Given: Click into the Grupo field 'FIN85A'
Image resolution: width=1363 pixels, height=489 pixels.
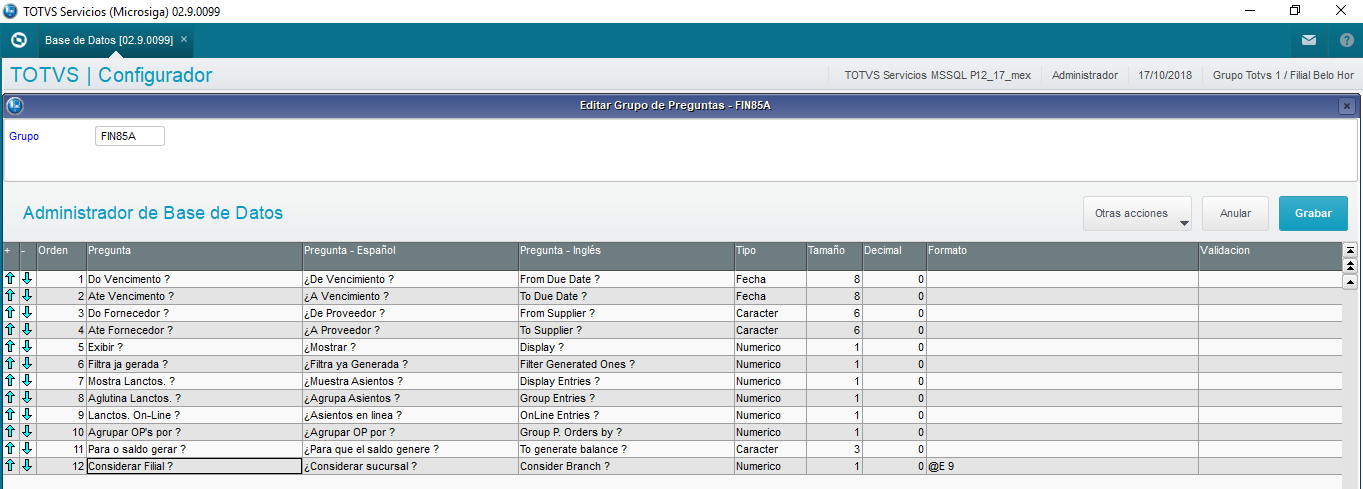Looking at the screenshot, I should click(130, 136).
